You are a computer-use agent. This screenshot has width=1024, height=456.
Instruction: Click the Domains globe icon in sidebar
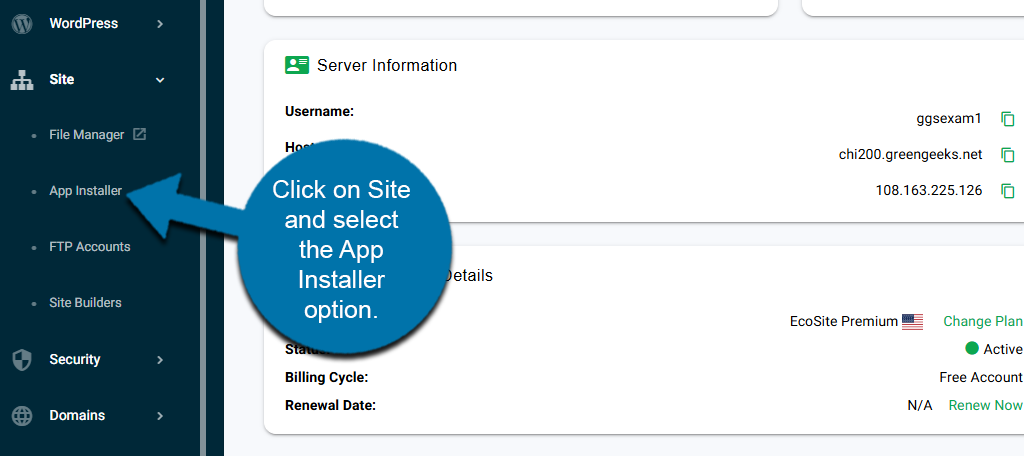pyautogui.click(x=22, y=416)
